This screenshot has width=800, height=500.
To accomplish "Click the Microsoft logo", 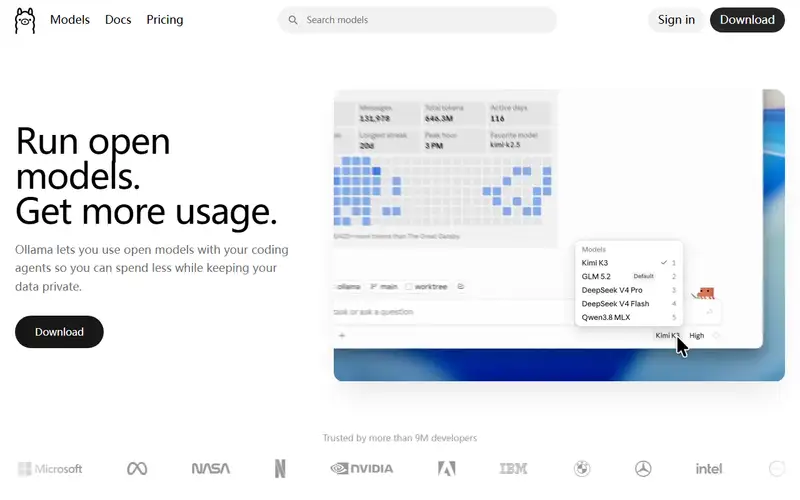I will click(x=50, y=468).
